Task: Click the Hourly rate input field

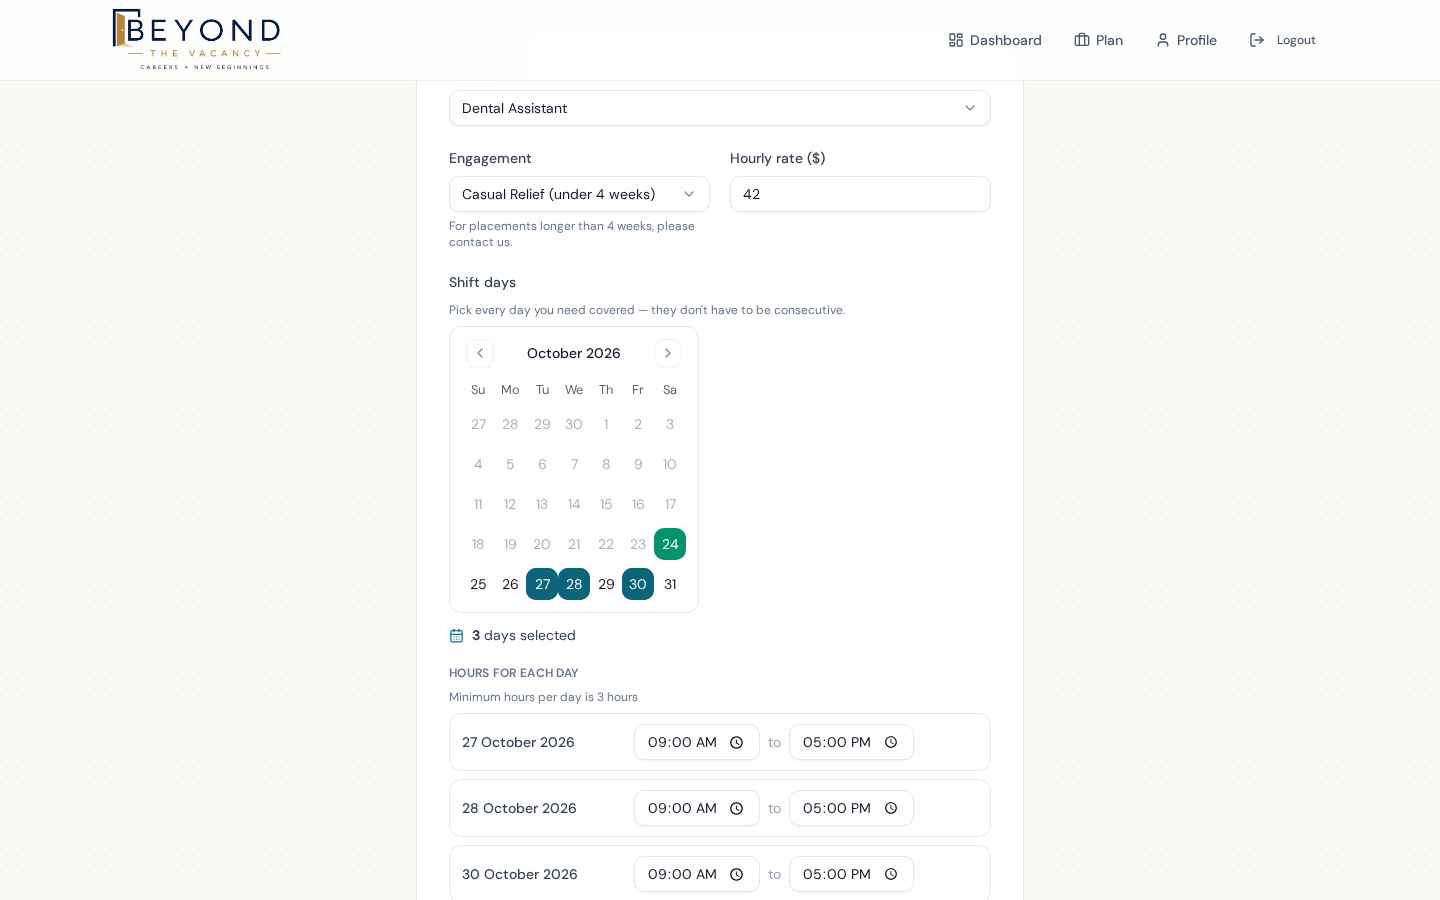Action: pos(860,194)
